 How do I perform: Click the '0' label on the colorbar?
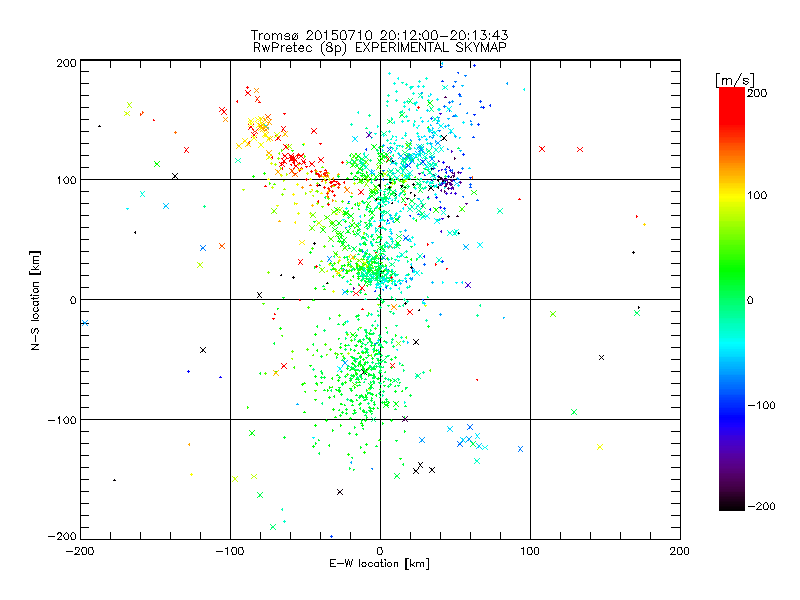click(x=750, y=300)
